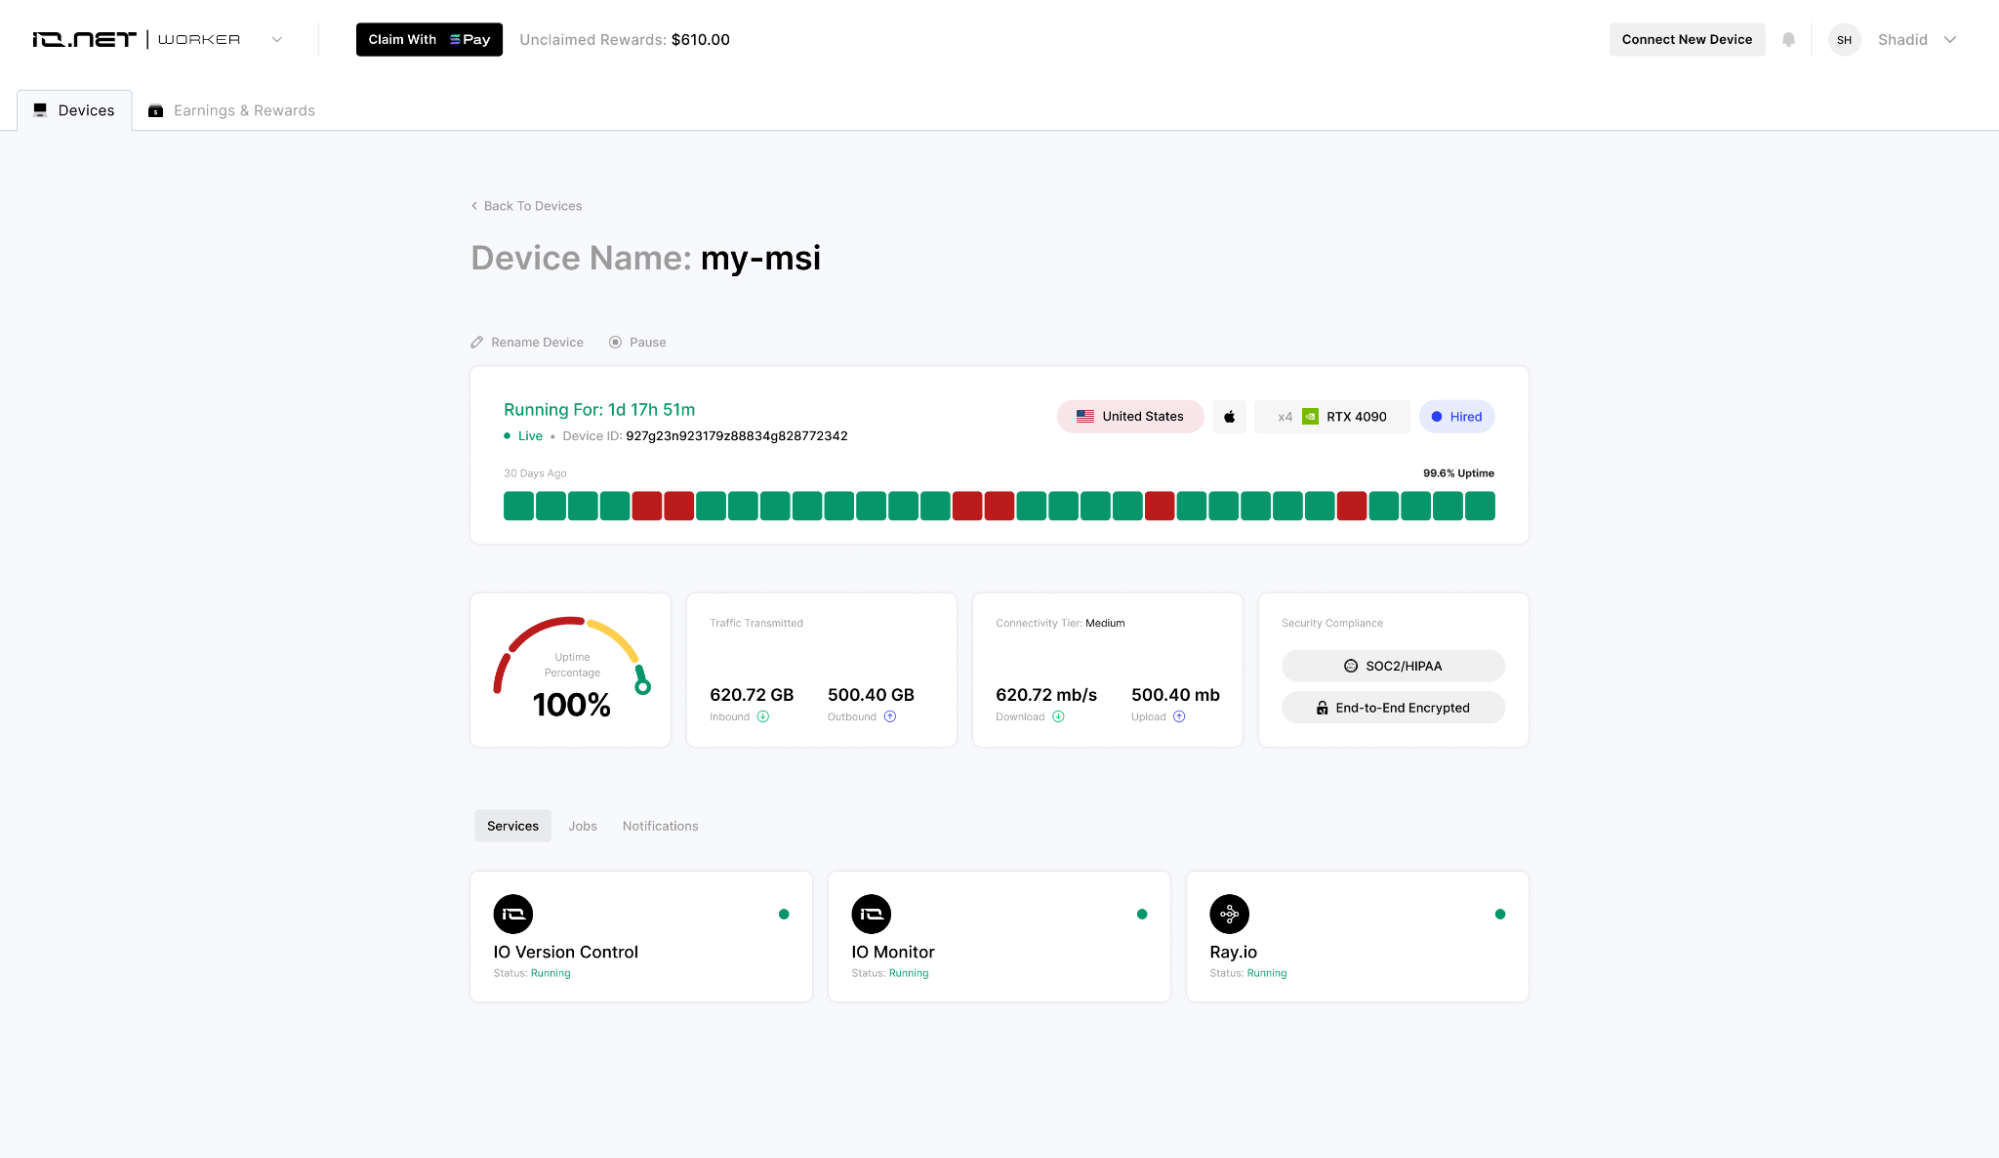Click the uptime percentage gauge
Viewport: 1999px width, 1158px height.
(571, 668)
